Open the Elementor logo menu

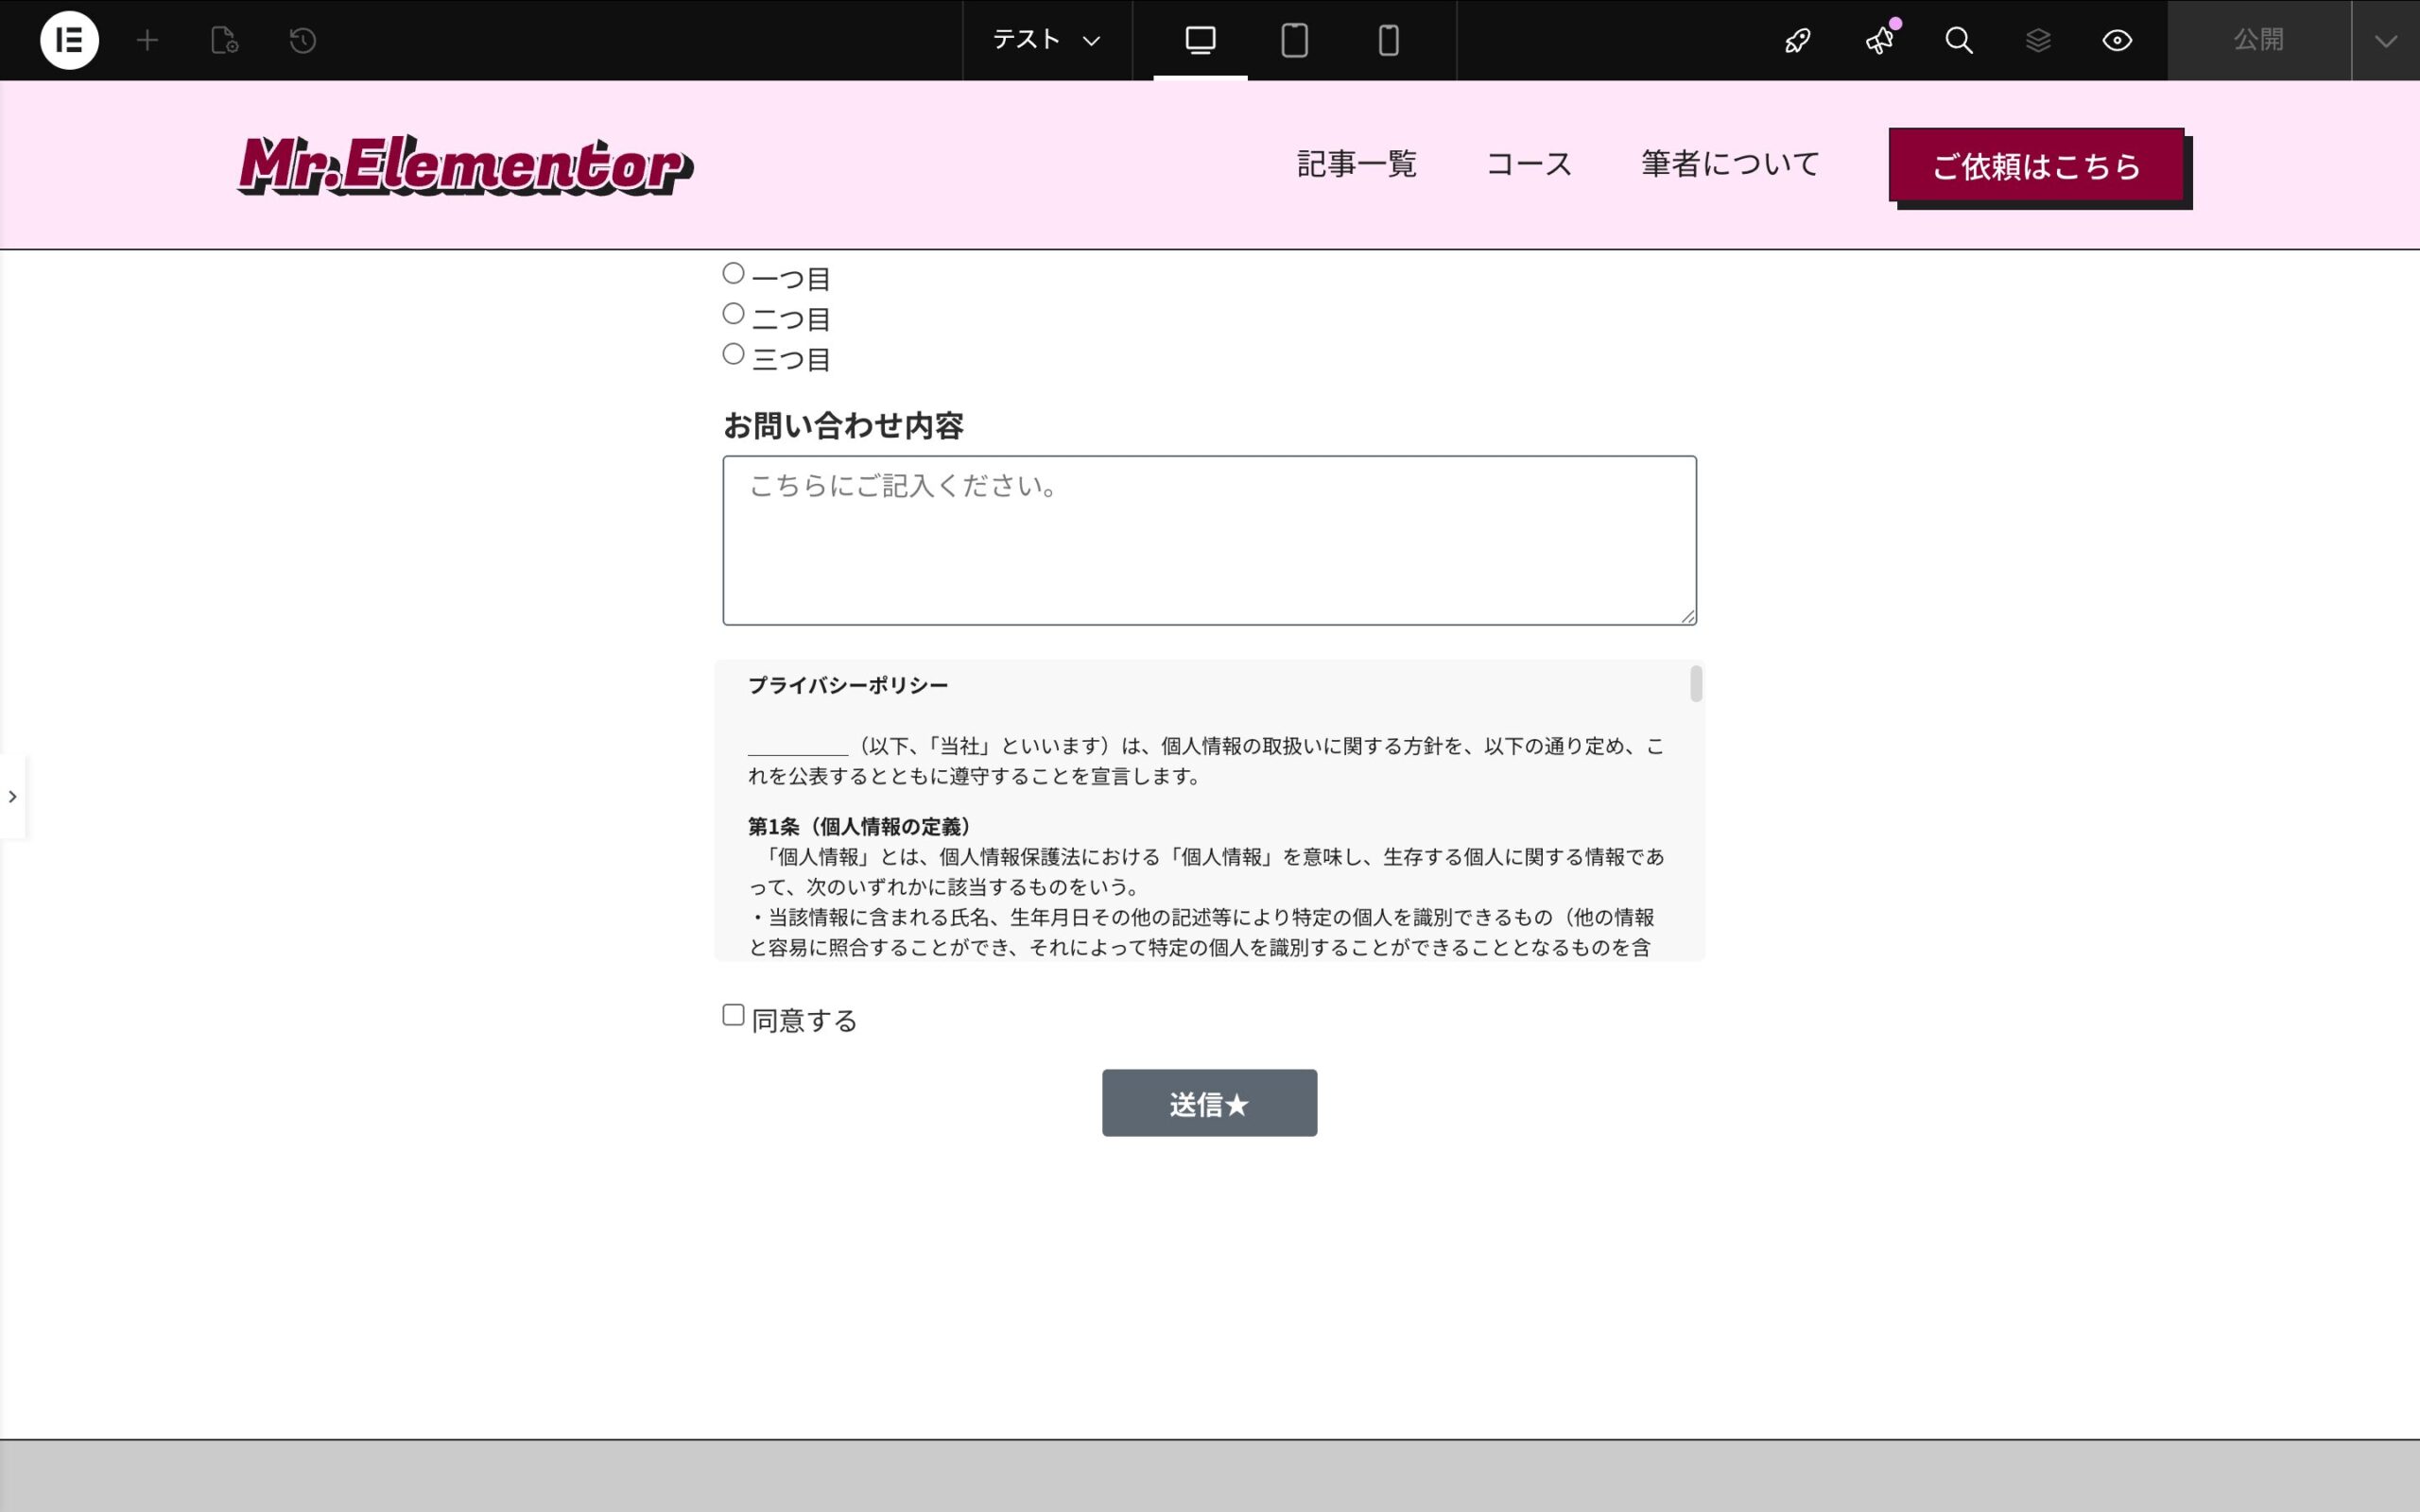click(68, 40)
